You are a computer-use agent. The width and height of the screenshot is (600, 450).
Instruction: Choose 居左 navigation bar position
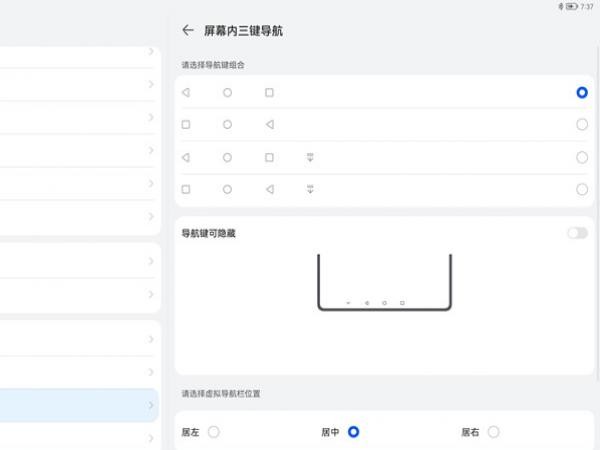pyautogui.click(x=214, y=432)
